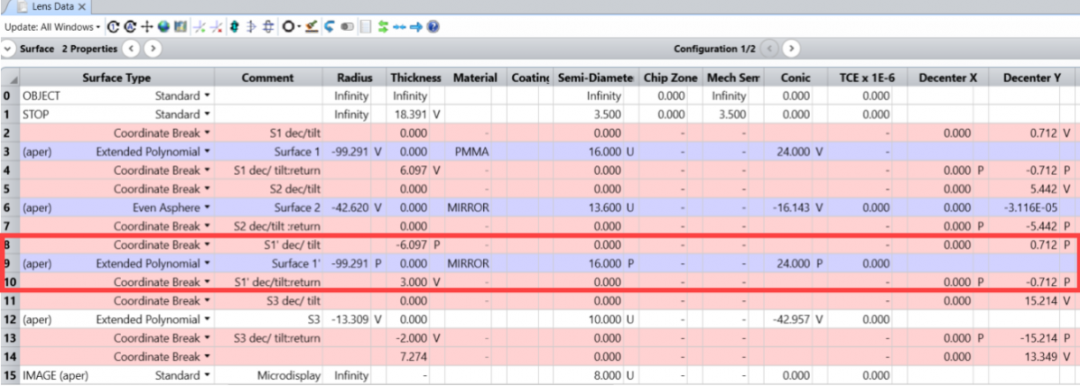
Task: Click the traffic light icon in toolbar
Action: click(234, 27)
